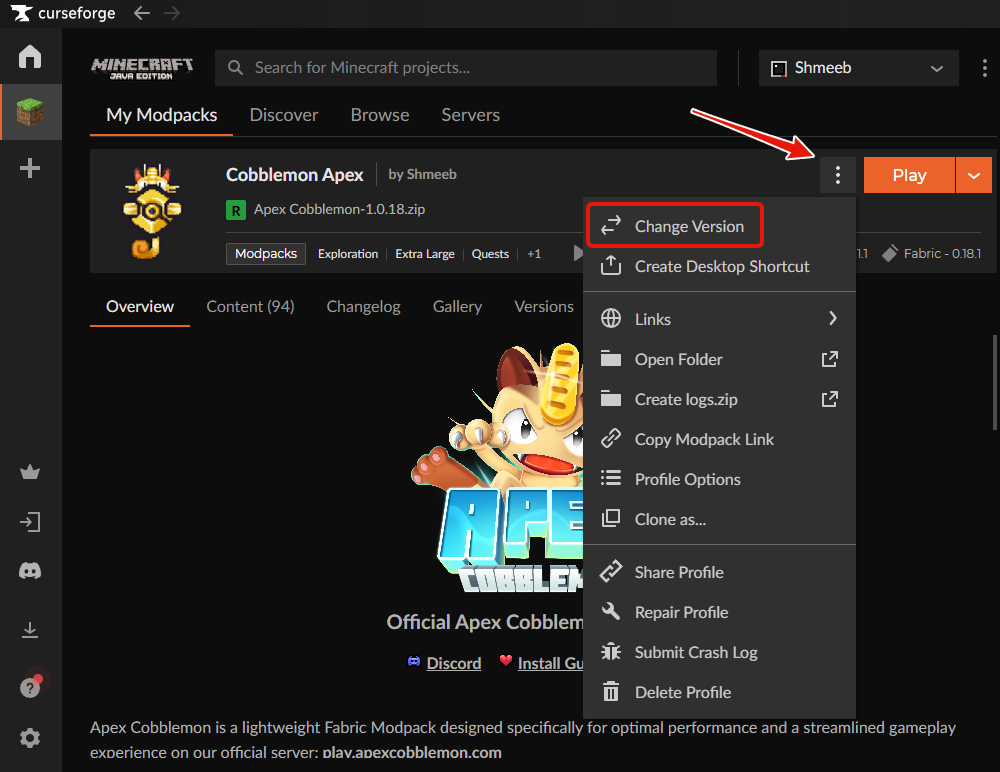Image resolution: width=1000 pixels, height=772 pixels.
Task: Open the three-dot menu beside account selector
Action: [985, 68]
